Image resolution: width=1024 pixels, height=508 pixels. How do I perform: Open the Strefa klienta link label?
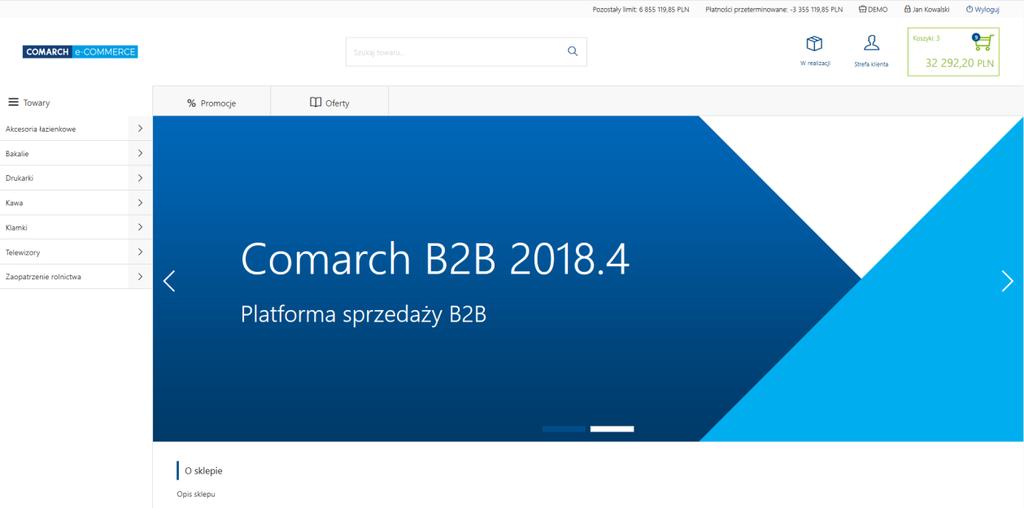871,64
